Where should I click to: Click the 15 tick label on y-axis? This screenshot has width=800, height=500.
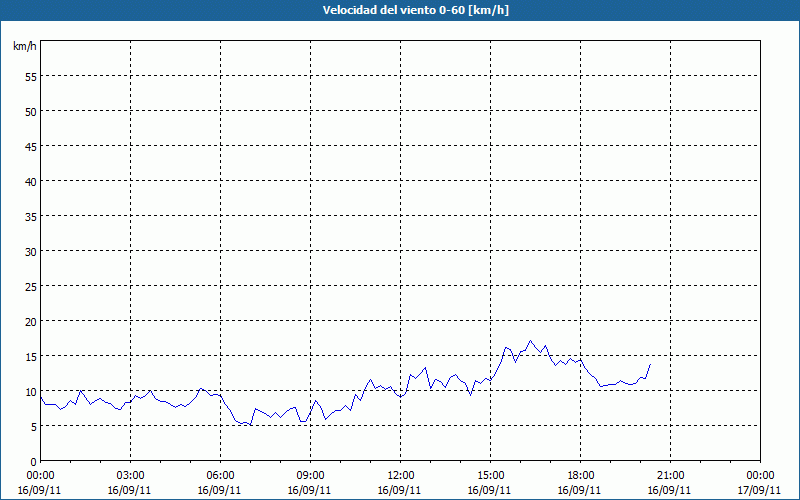(x=30, y=356)
